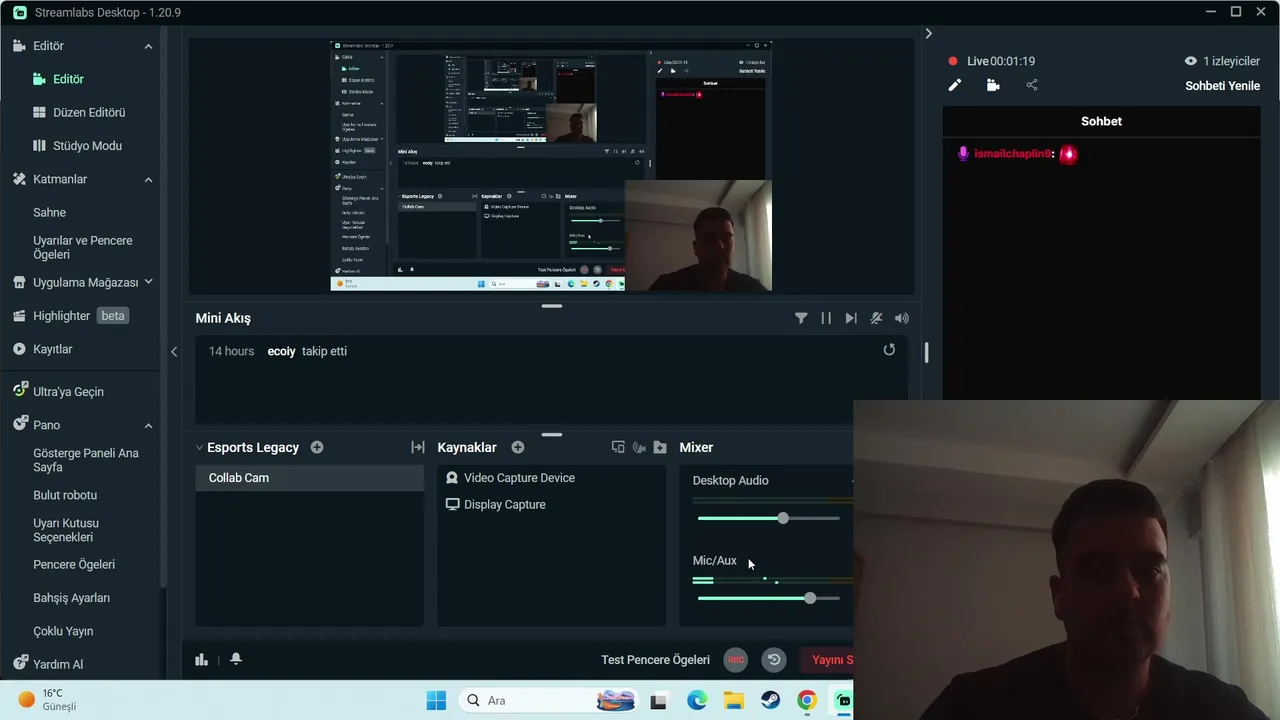Collapse the Pano section chevron
This screenshot has width=1280, height=720.
pos(148,425)
